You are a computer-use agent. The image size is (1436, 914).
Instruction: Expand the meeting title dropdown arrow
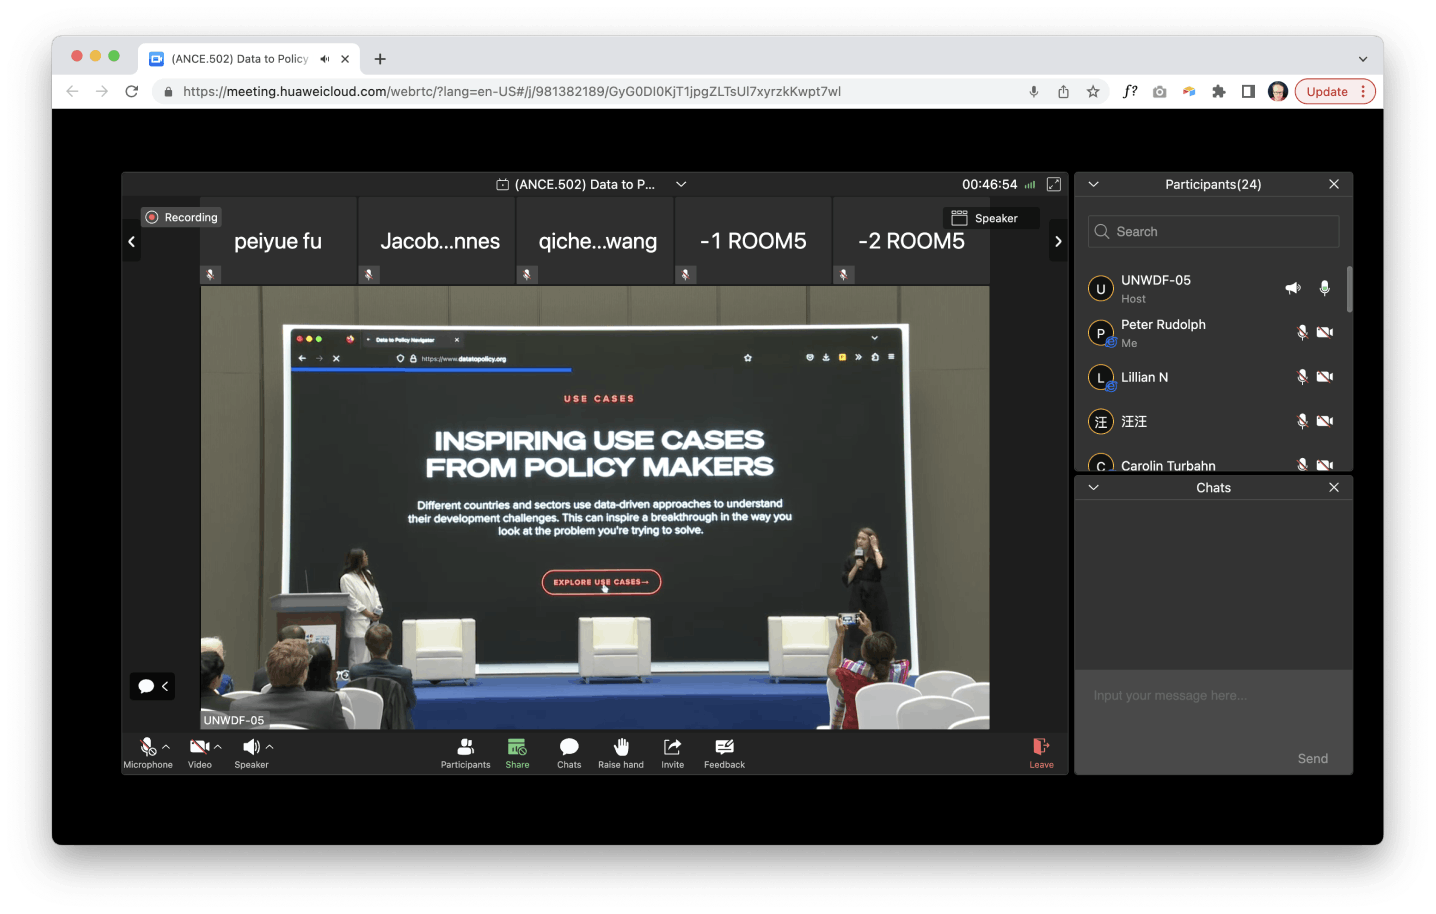pos(681,184)
